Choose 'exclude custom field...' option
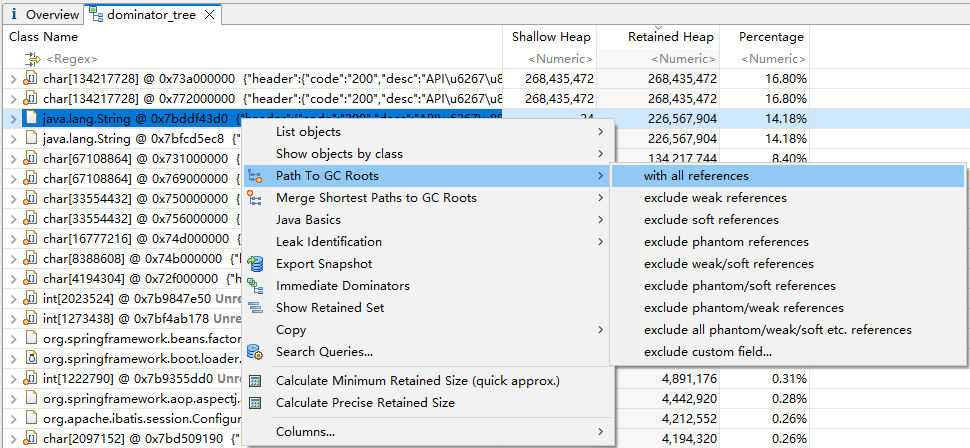970x448 pixels. click(x=788, y=352)
